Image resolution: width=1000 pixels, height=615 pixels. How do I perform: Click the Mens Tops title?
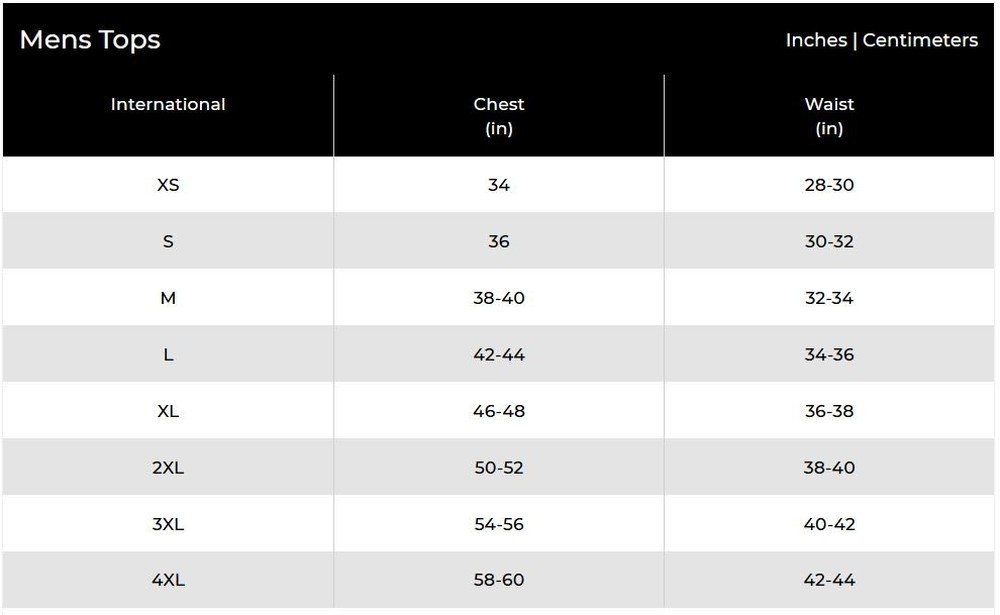click(90, 40)
